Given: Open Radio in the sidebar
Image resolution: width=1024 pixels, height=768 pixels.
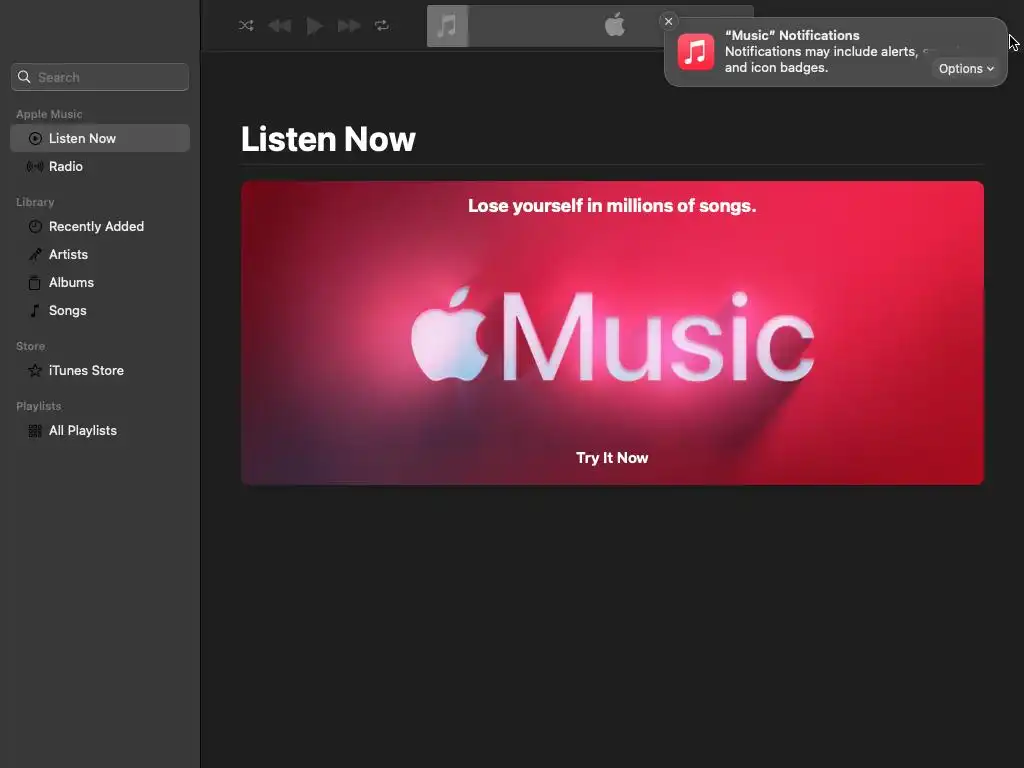Looking at the screenshot, I should 100,167.
